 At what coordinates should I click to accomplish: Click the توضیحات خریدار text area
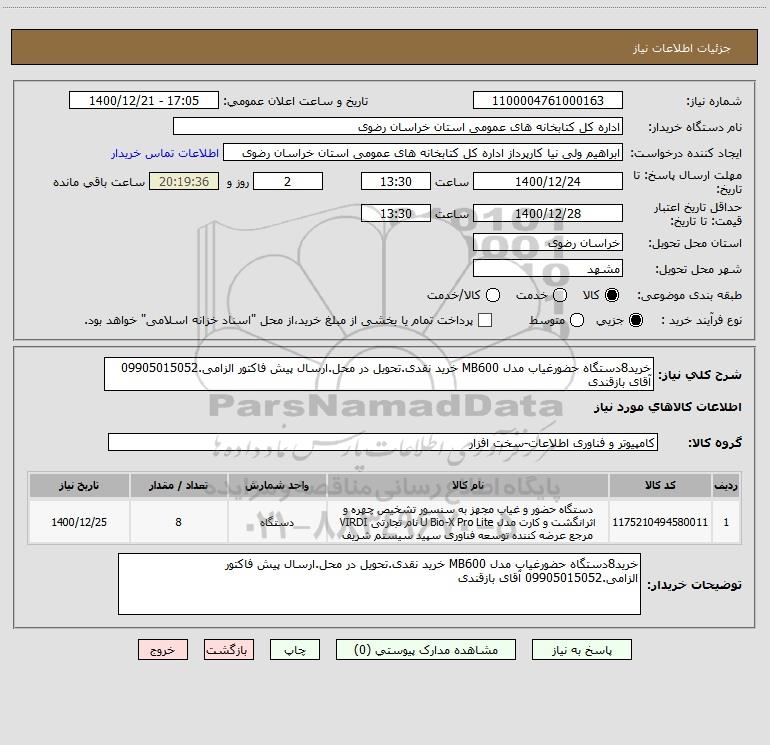[379, 584]
